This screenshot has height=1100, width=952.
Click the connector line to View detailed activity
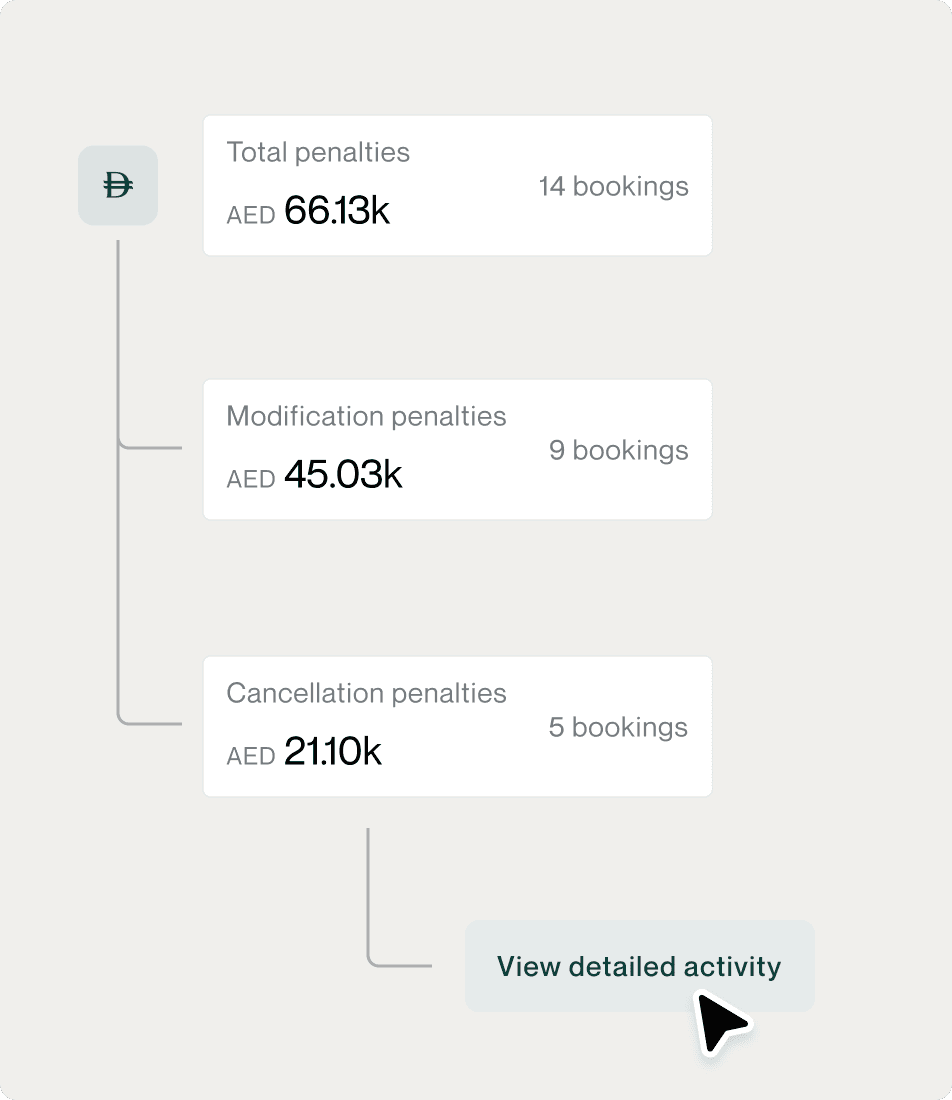pos(400,965)
